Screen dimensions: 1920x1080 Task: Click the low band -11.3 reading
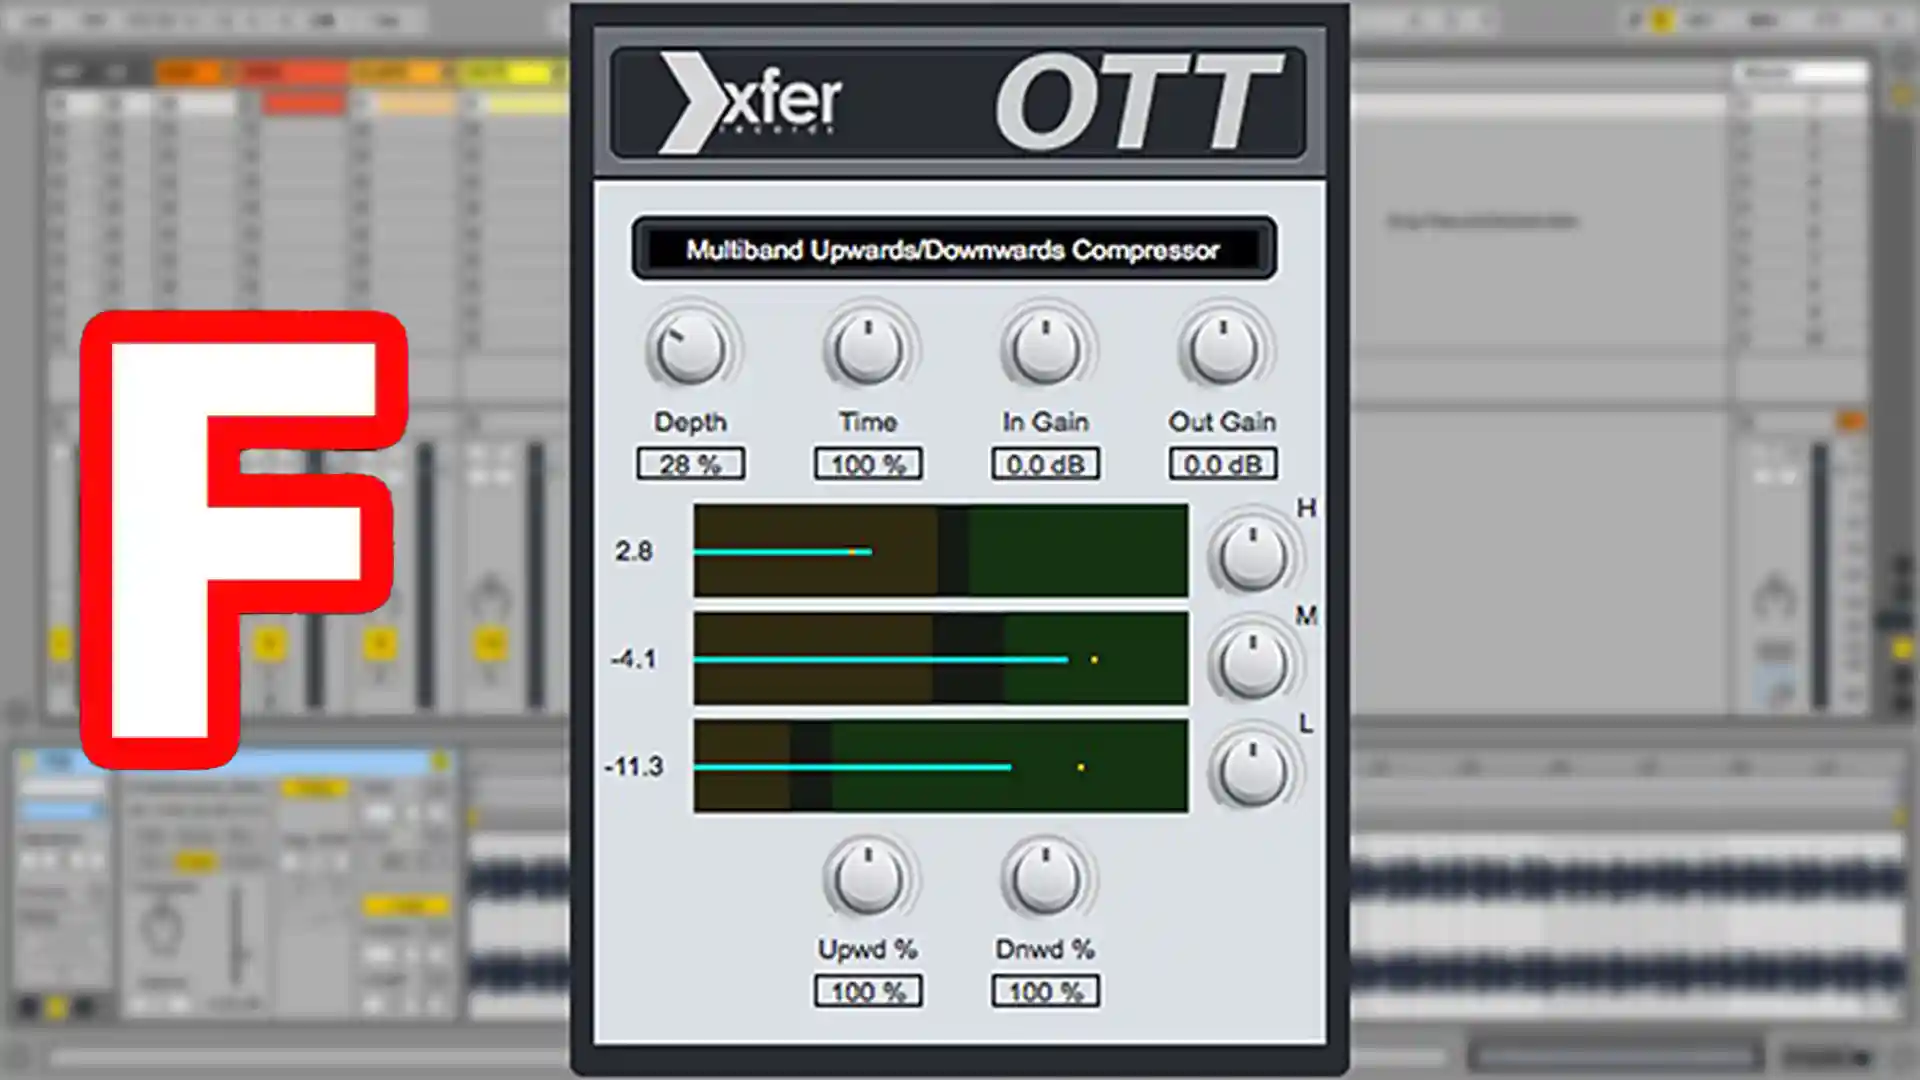(634, 767)
